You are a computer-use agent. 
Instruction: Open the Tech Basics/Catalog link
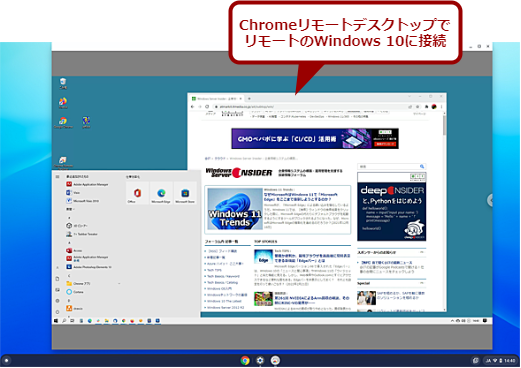222,282
